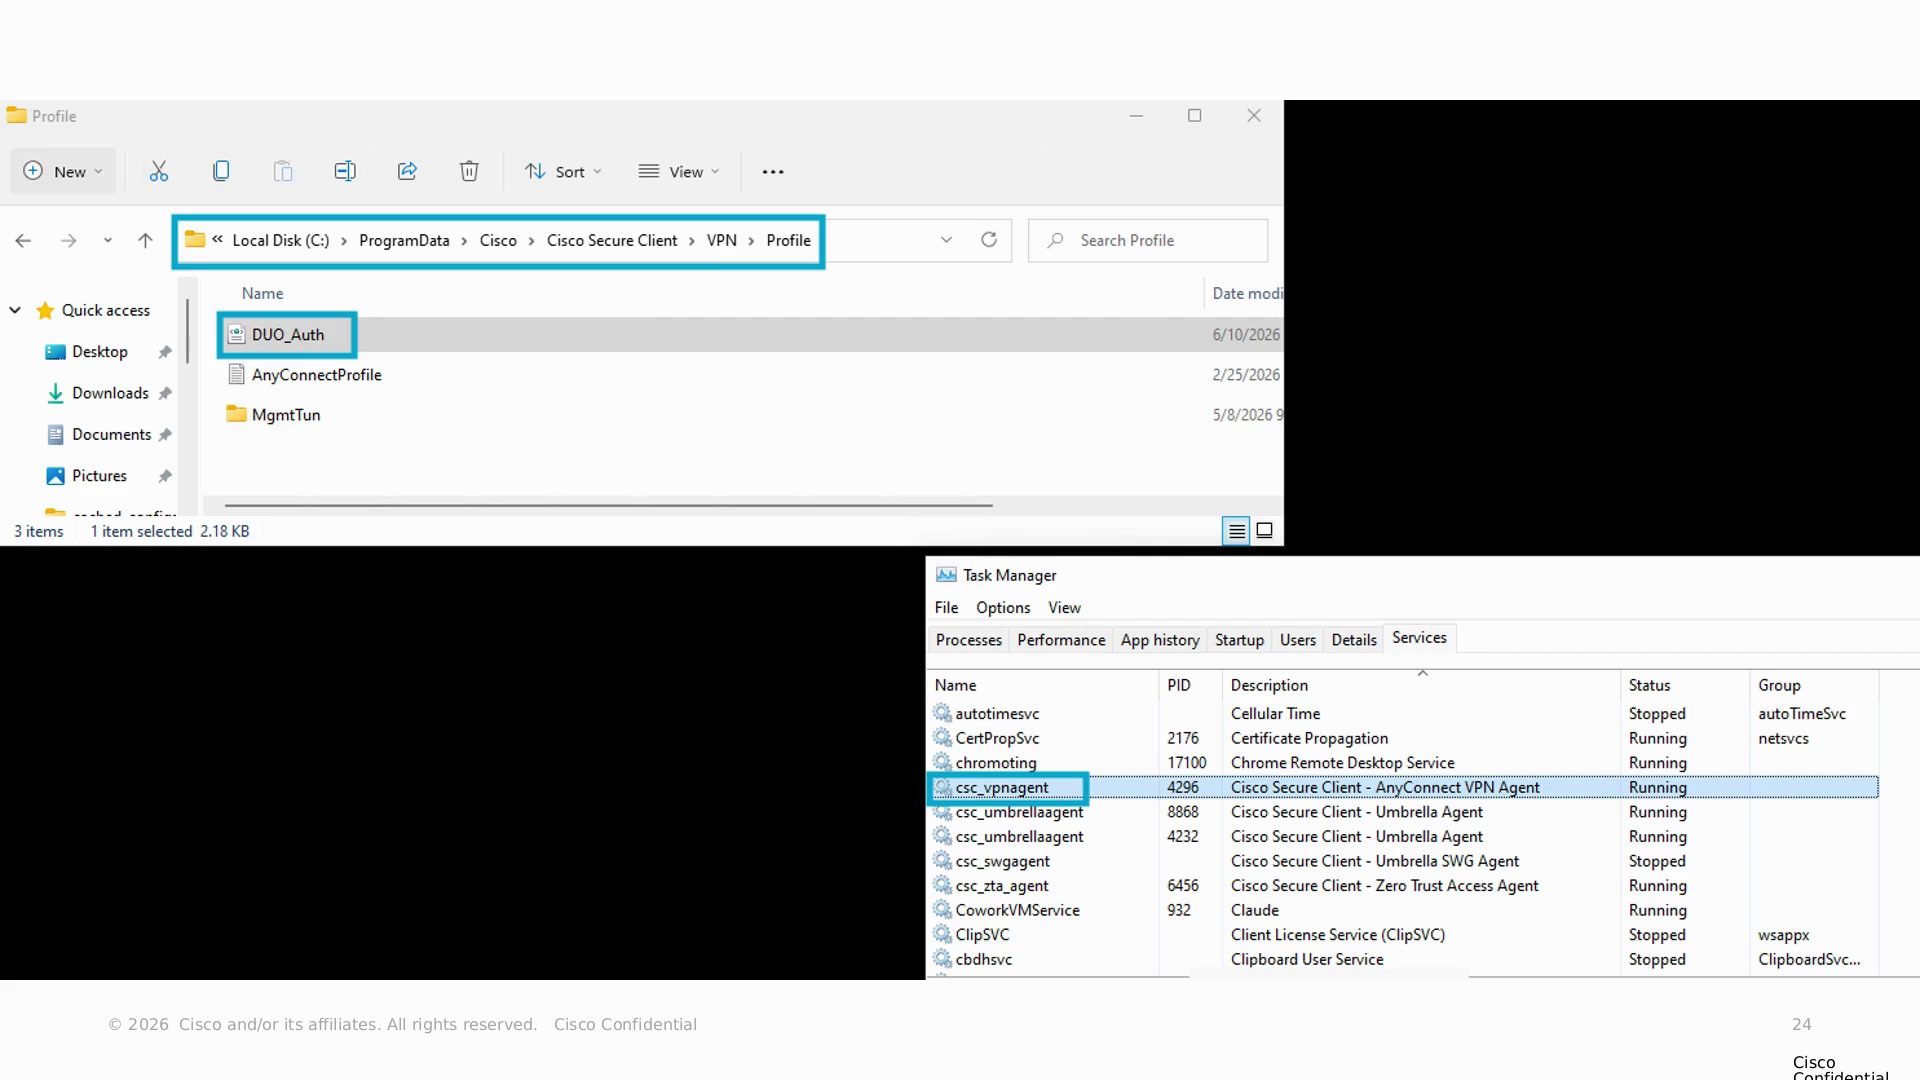The height and width of the screenshot is (1080, 1920).
Task: Sort services by Status column header
Action: [x=1684, y=685]
